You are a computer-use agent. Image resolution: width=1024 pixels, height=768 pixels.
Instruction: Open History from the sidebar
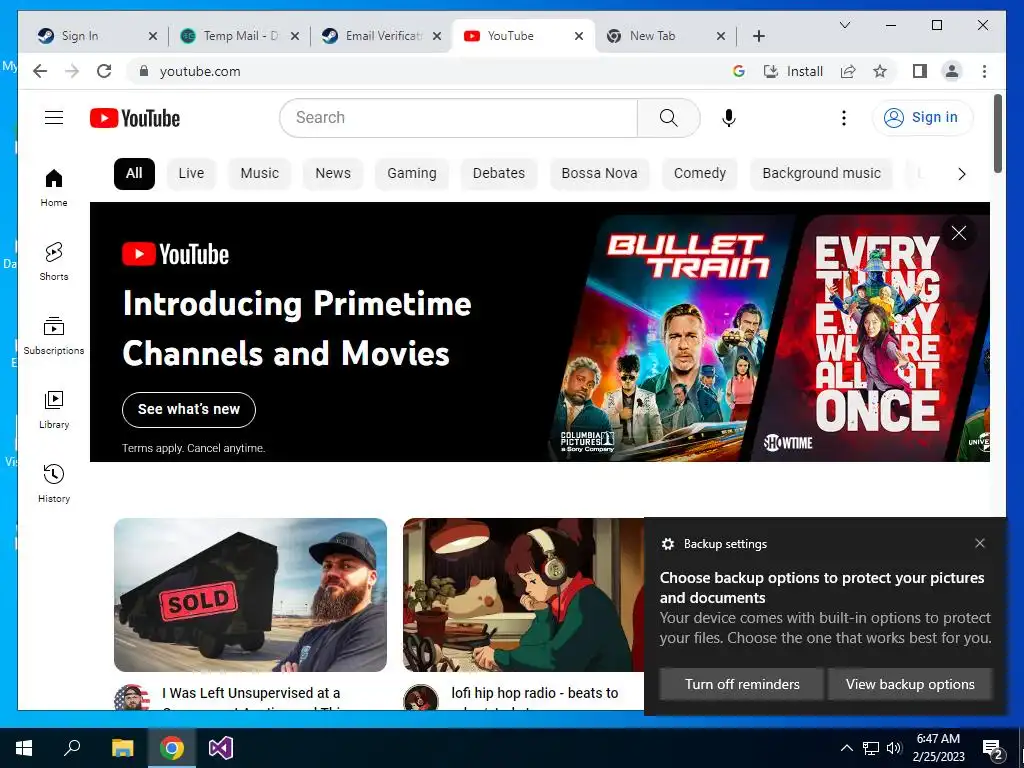tap(54, 483)
